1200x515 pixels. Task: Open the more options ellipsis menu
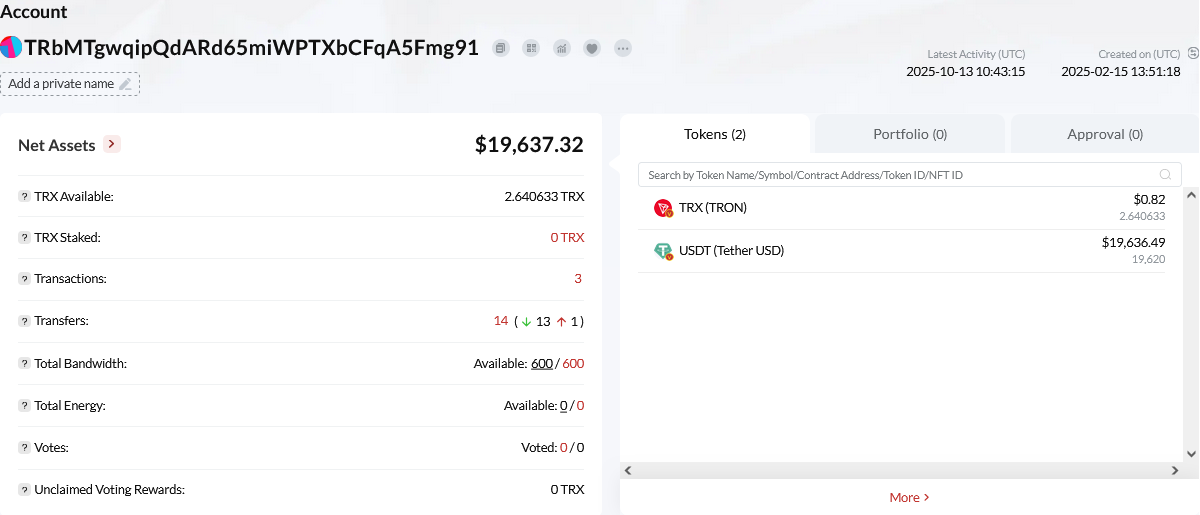point(623,48)
